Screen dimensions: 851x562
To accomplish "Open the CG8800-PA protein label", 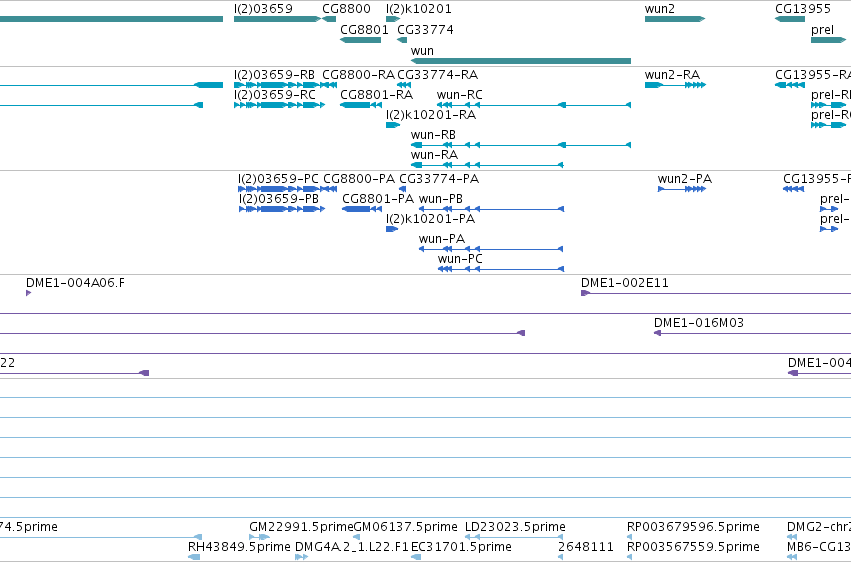I will [x=359, y=179].
